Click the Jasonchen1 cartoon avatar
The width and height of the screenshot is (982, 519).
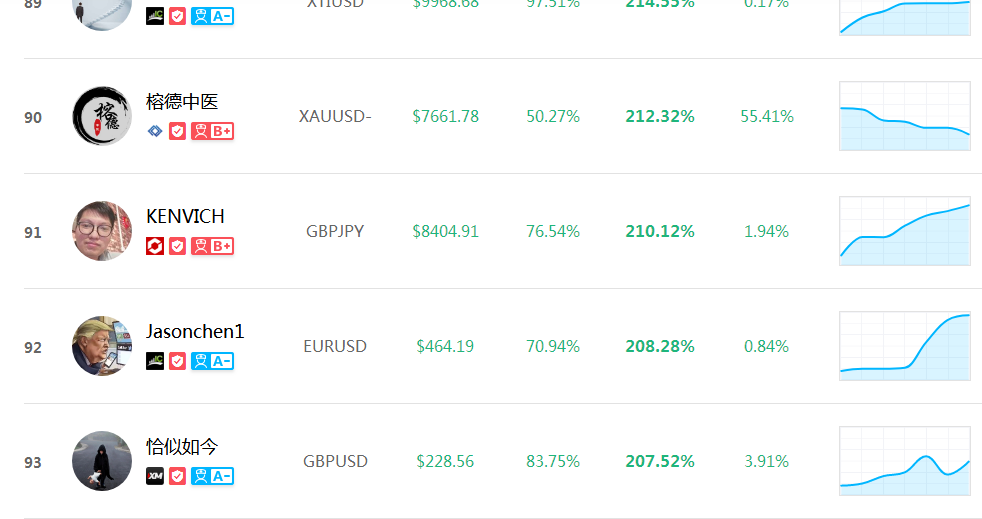[x=102, y=346]
